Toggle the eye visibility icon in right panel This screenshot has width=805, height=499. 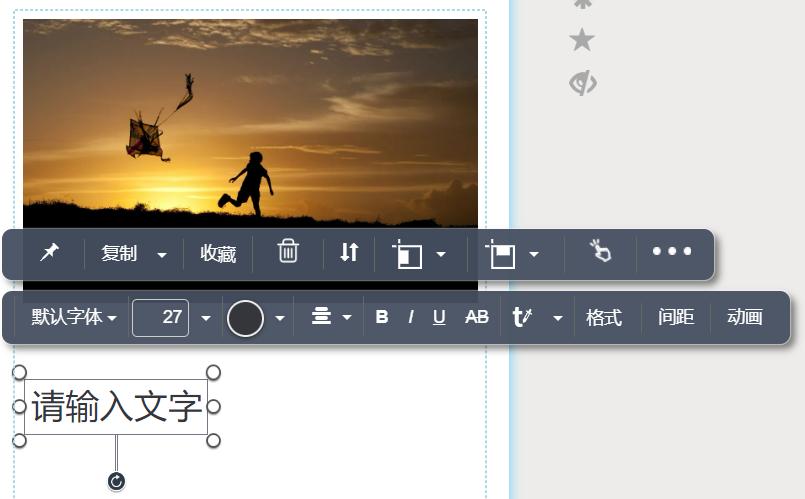click(x=583, y=83)
